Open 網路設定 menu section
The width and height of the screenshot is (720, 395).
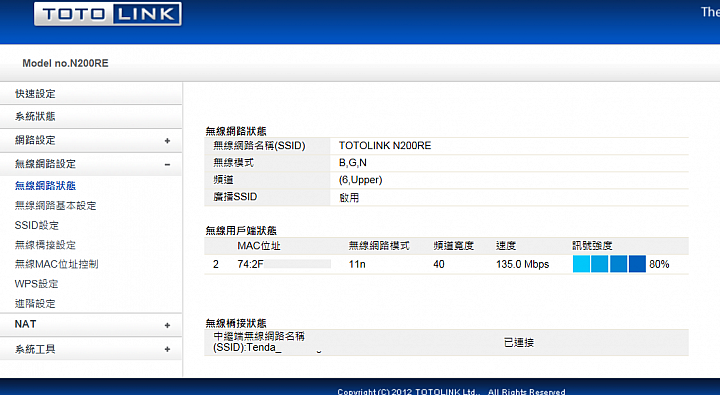35,140
